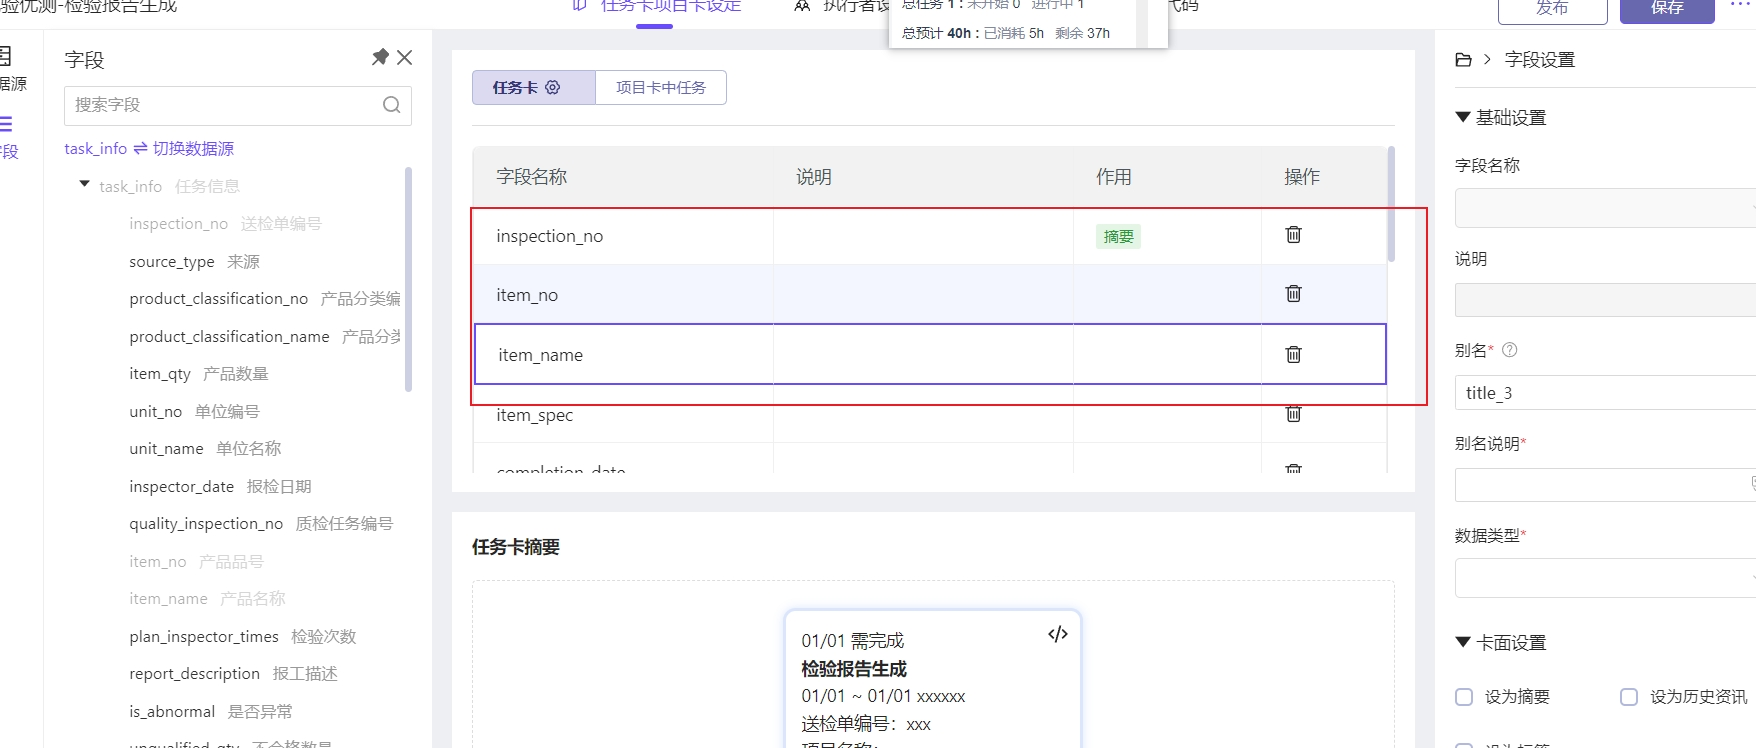Switch to 项目卡中任务 tab
Screen dimensions: 1756x748
(661, 87)
